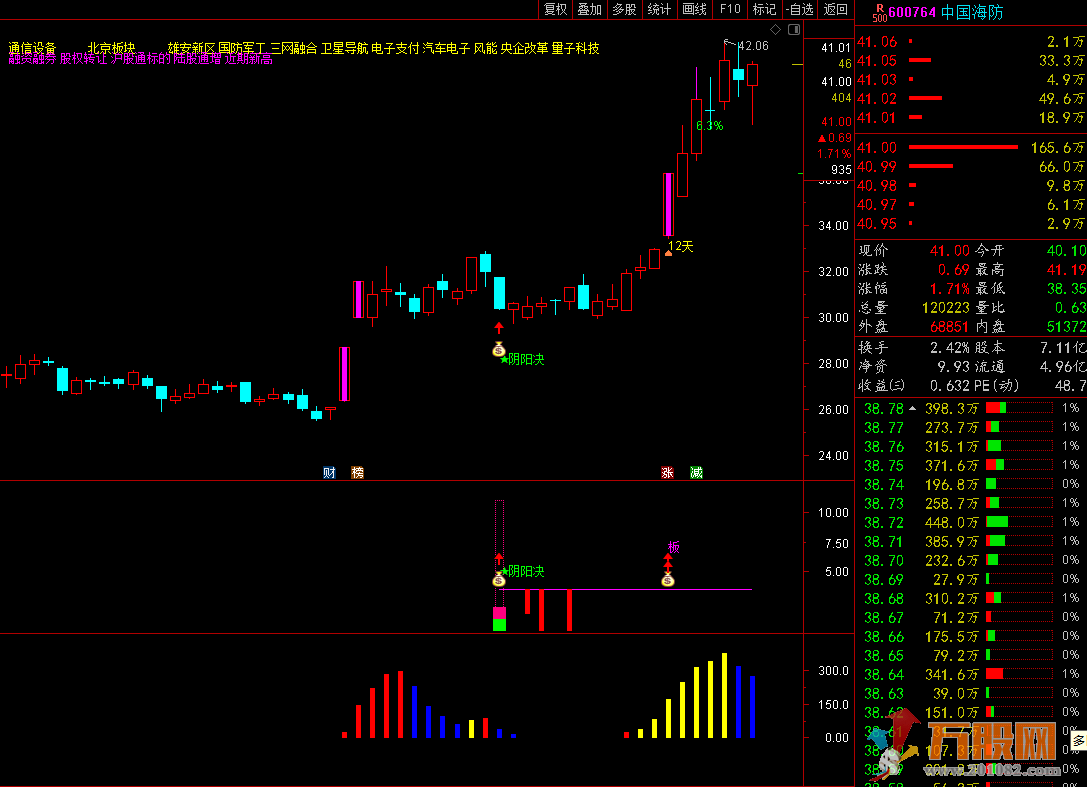The height and width of the screenshot is (787, 1087).
Task: Click the 榜 ranking marker icon
Action: click(x=357, y=472)
